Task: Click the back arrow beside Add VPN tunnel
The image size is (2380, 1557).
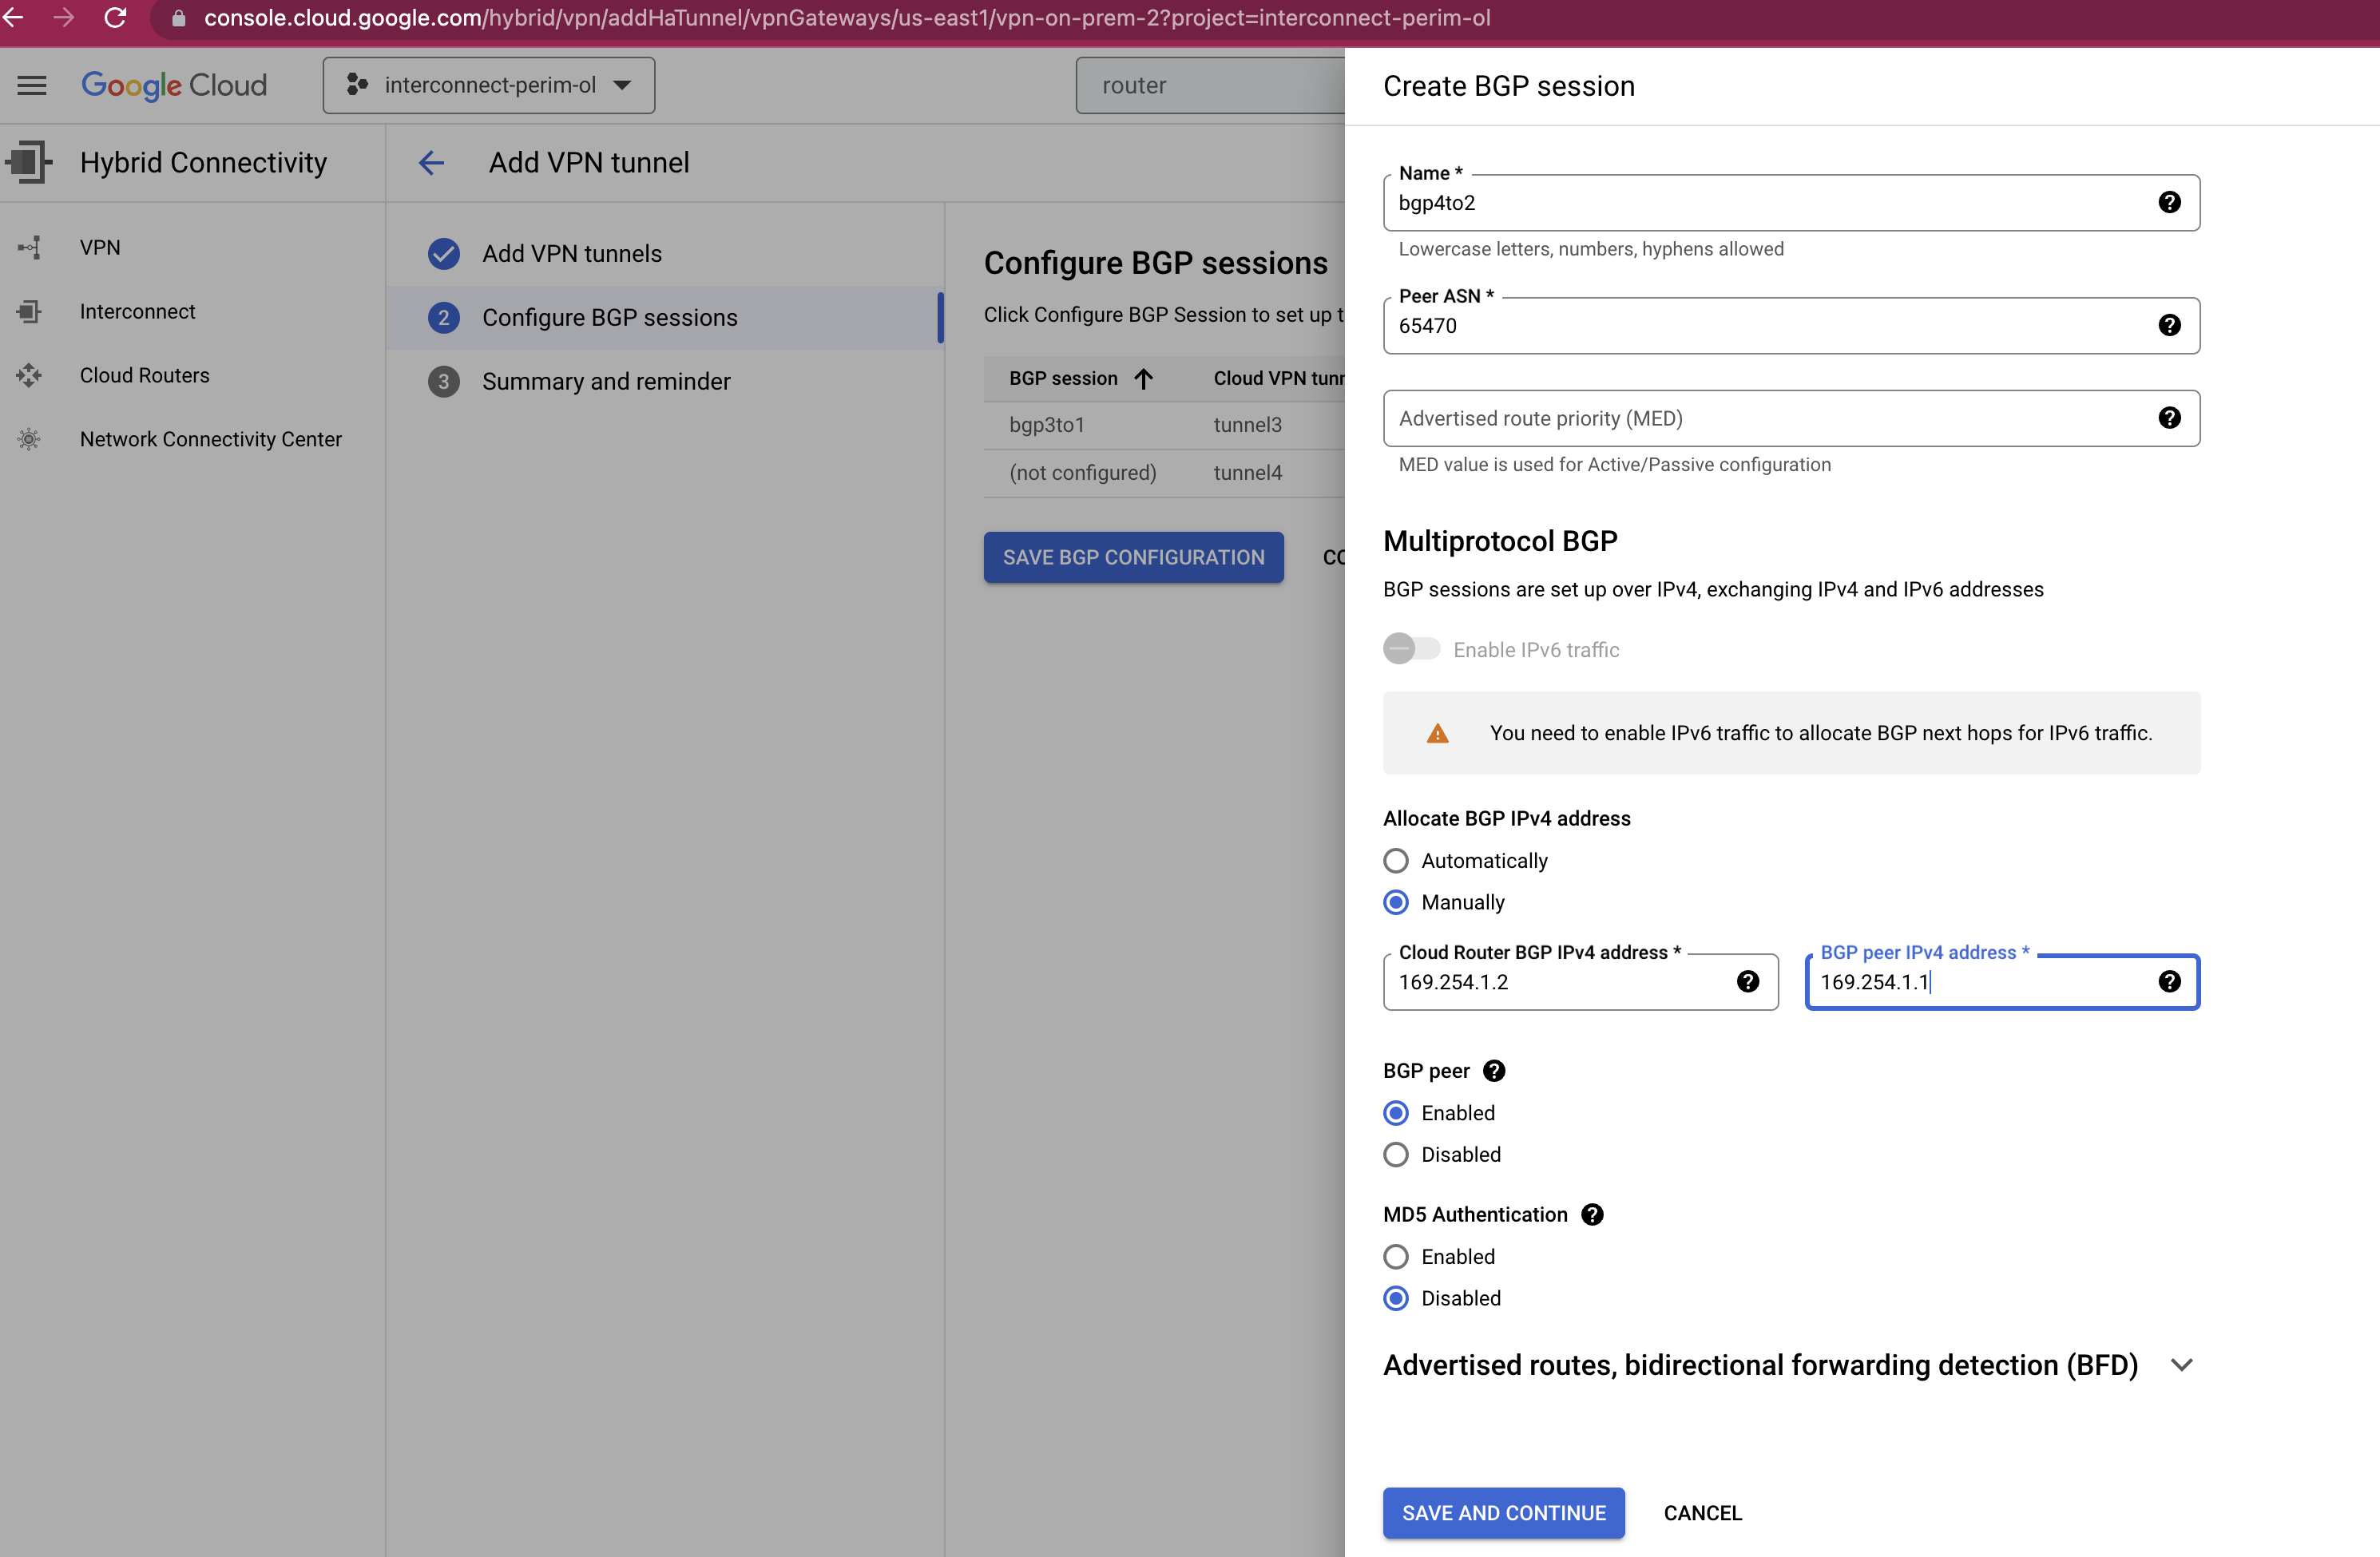Action: point(431,162)
